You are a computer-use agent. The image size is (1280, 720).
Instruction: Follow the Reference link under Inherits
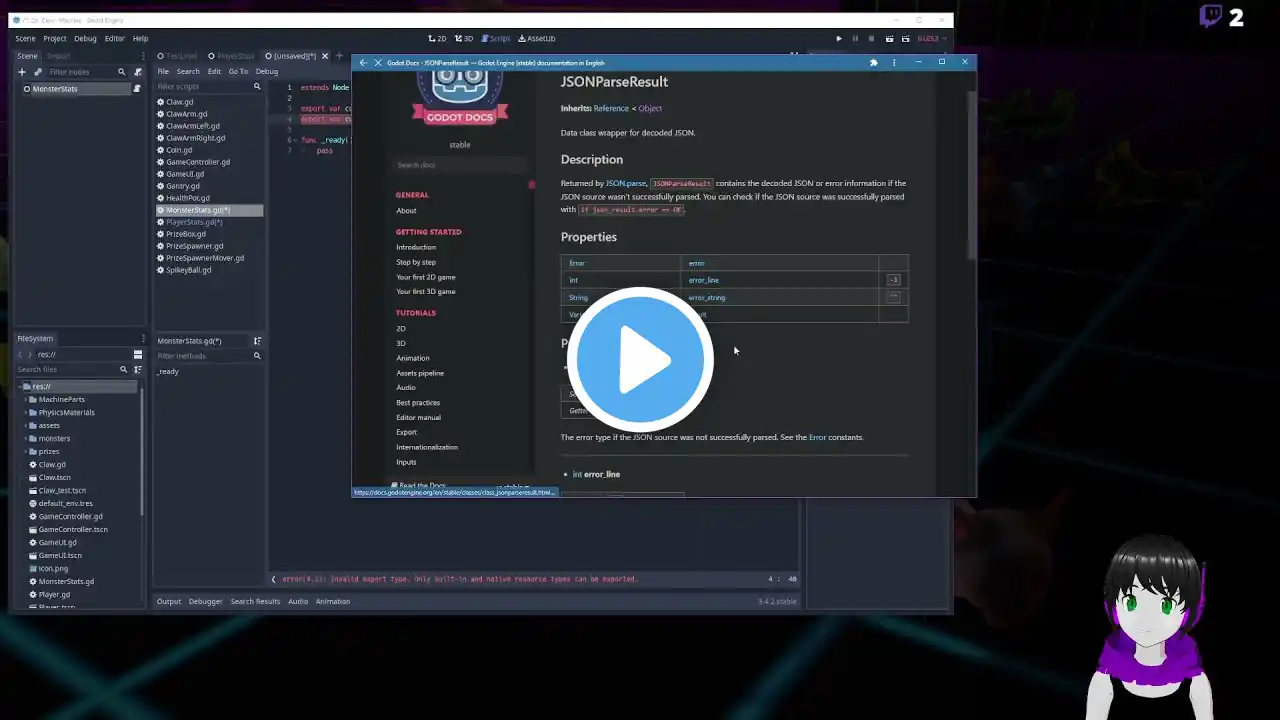click(x=611, y=108)
